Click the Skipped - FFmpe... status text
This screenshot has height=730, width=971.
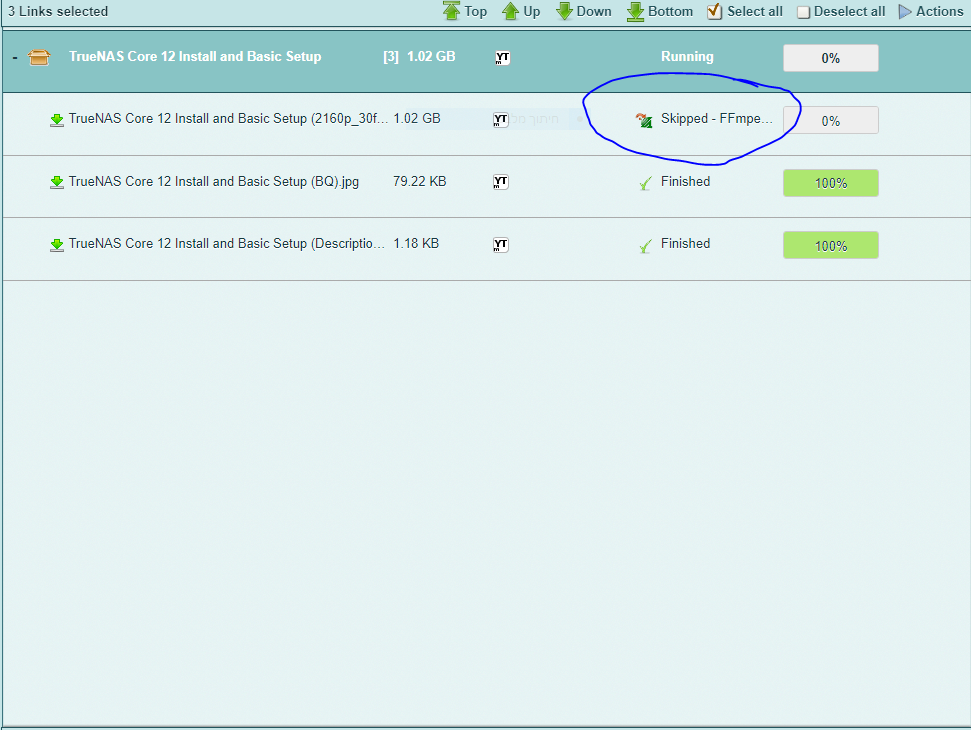(x=717, y=118)
